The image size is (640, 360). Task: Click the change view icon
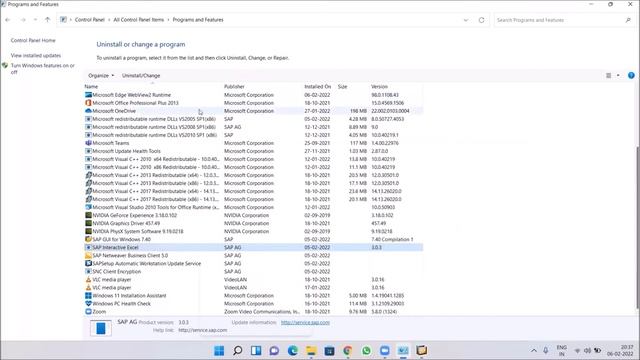[608, 76]
